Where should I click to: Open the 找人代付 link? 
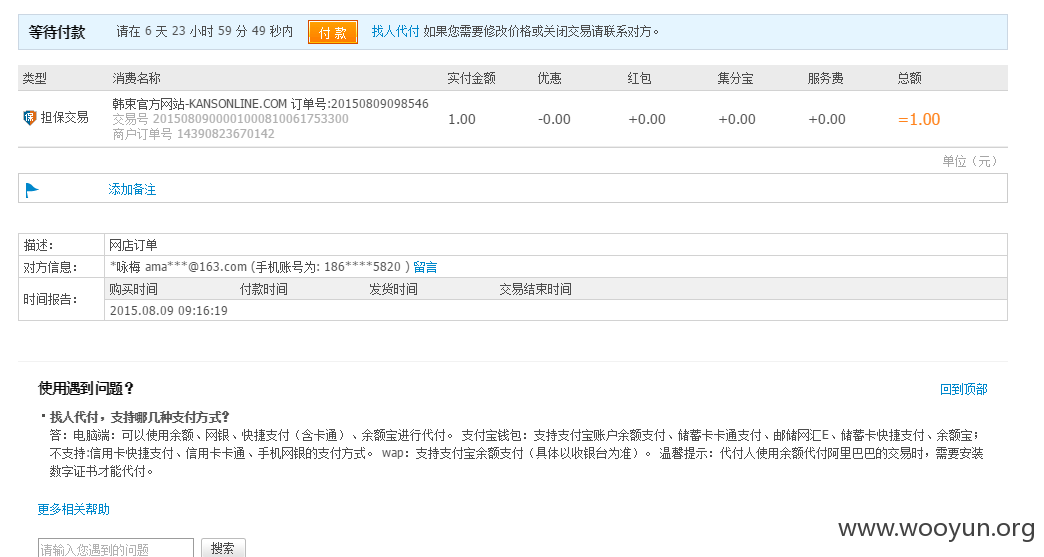pos(395,31)
